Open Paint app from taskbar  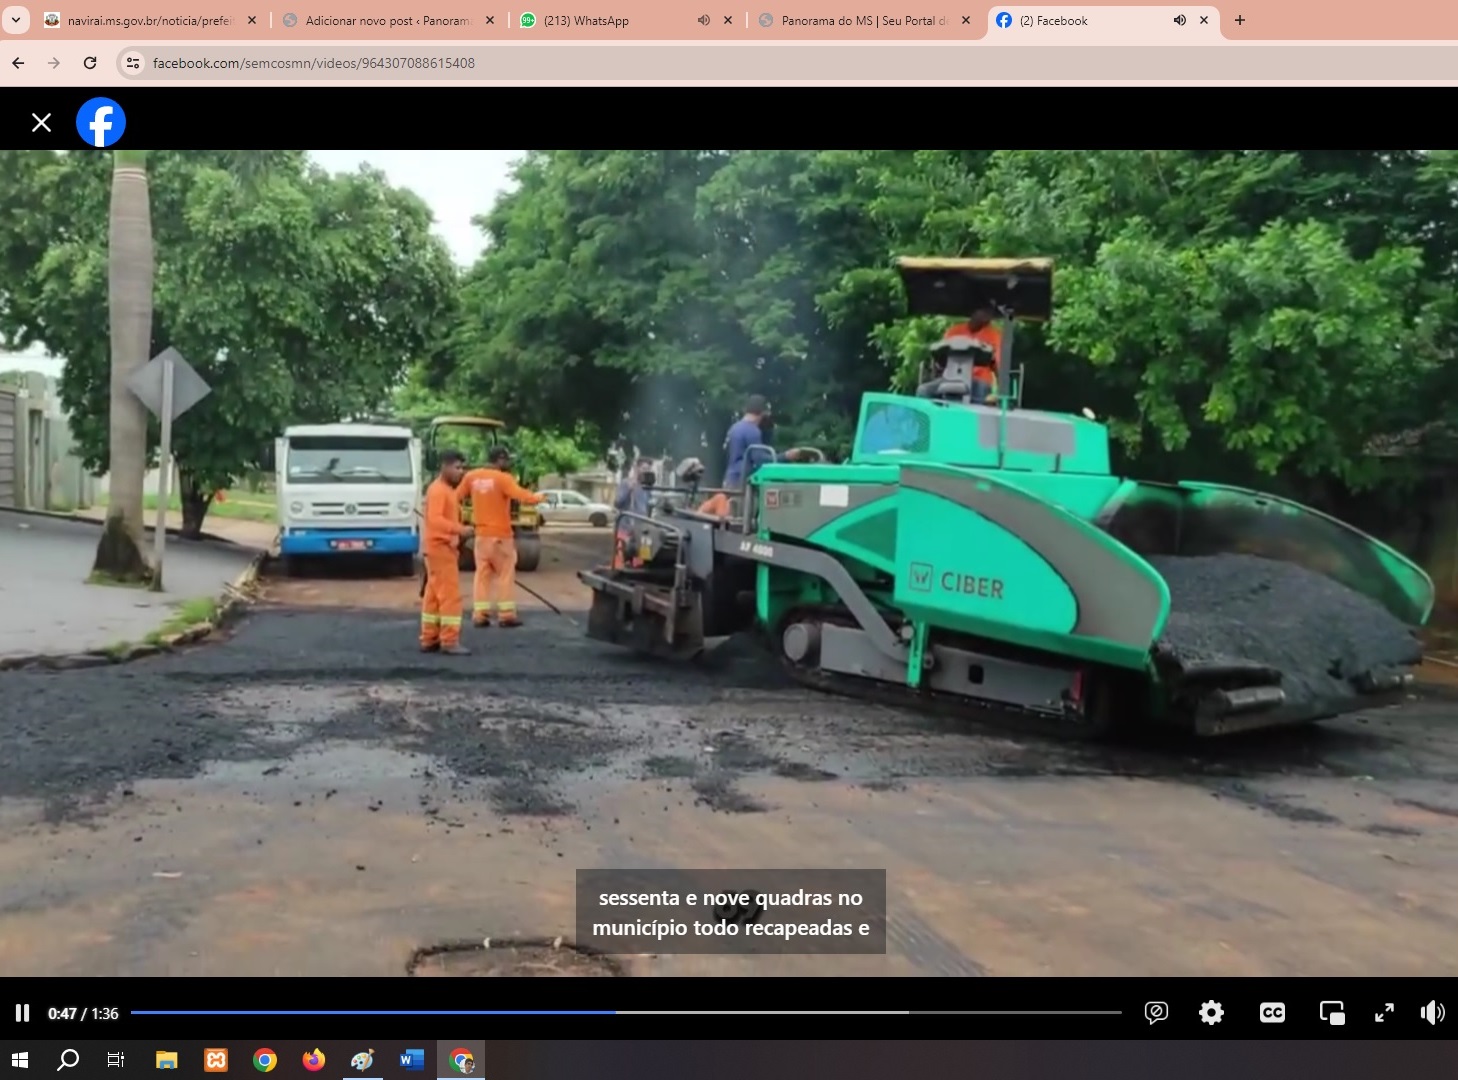point(362,1060)
